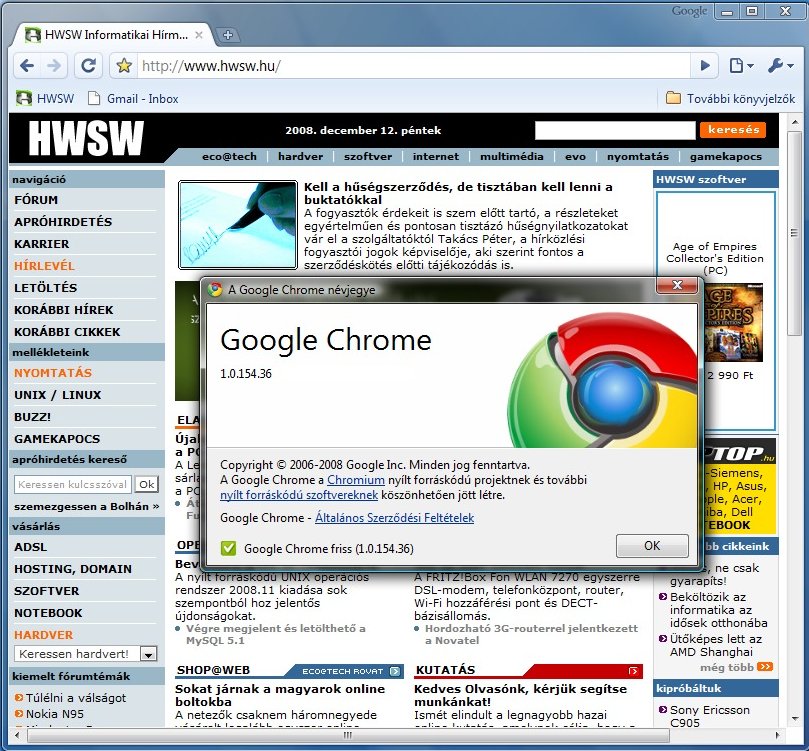Bookmark this page with the star icon

click(x=124, y=66)
